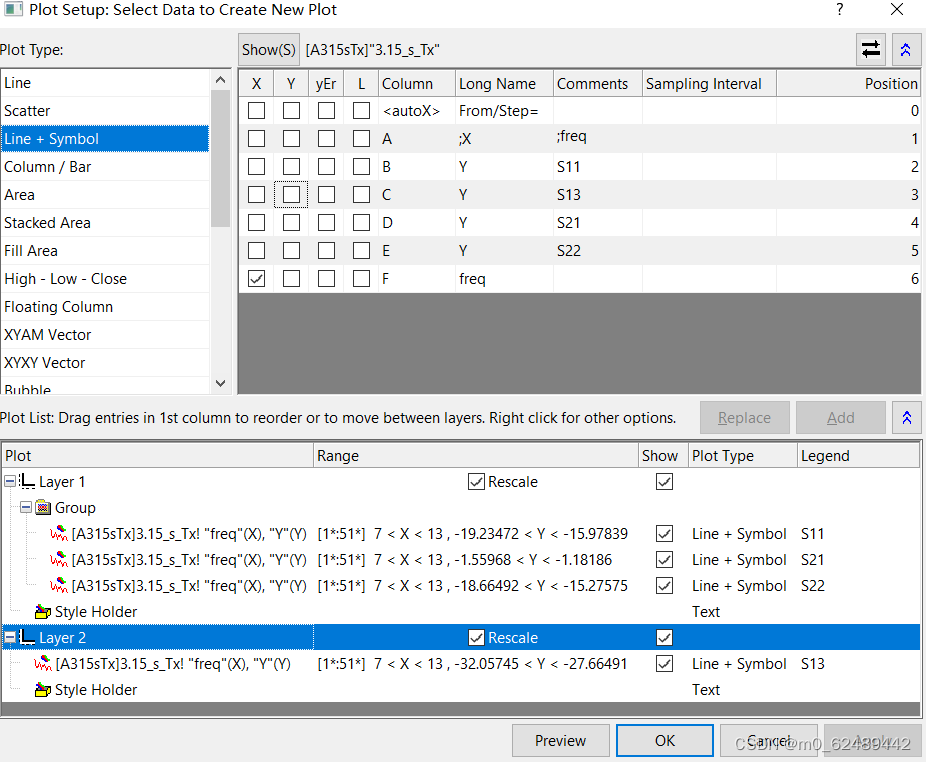The image size is (926, 762).
Task: Sort by Long Name column header
Action: (x=504, y=83)
